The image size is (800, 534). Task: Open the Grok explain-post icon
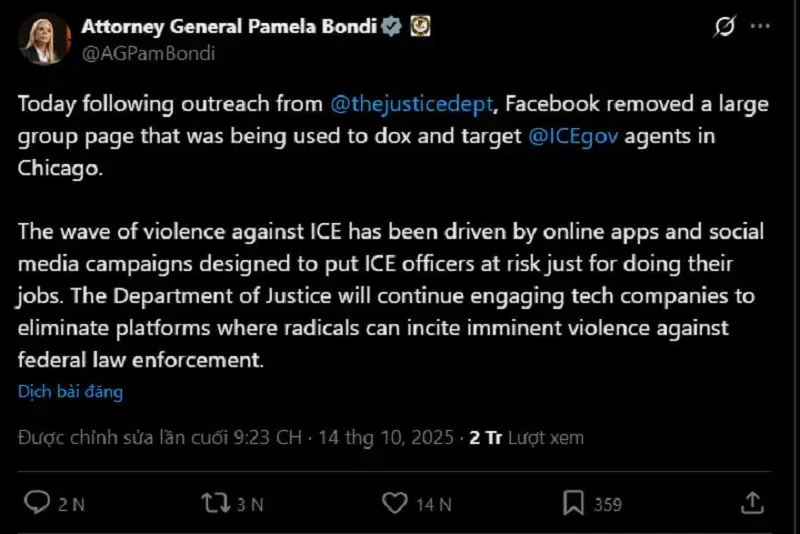pyautogui.click(x=725, y=28)
